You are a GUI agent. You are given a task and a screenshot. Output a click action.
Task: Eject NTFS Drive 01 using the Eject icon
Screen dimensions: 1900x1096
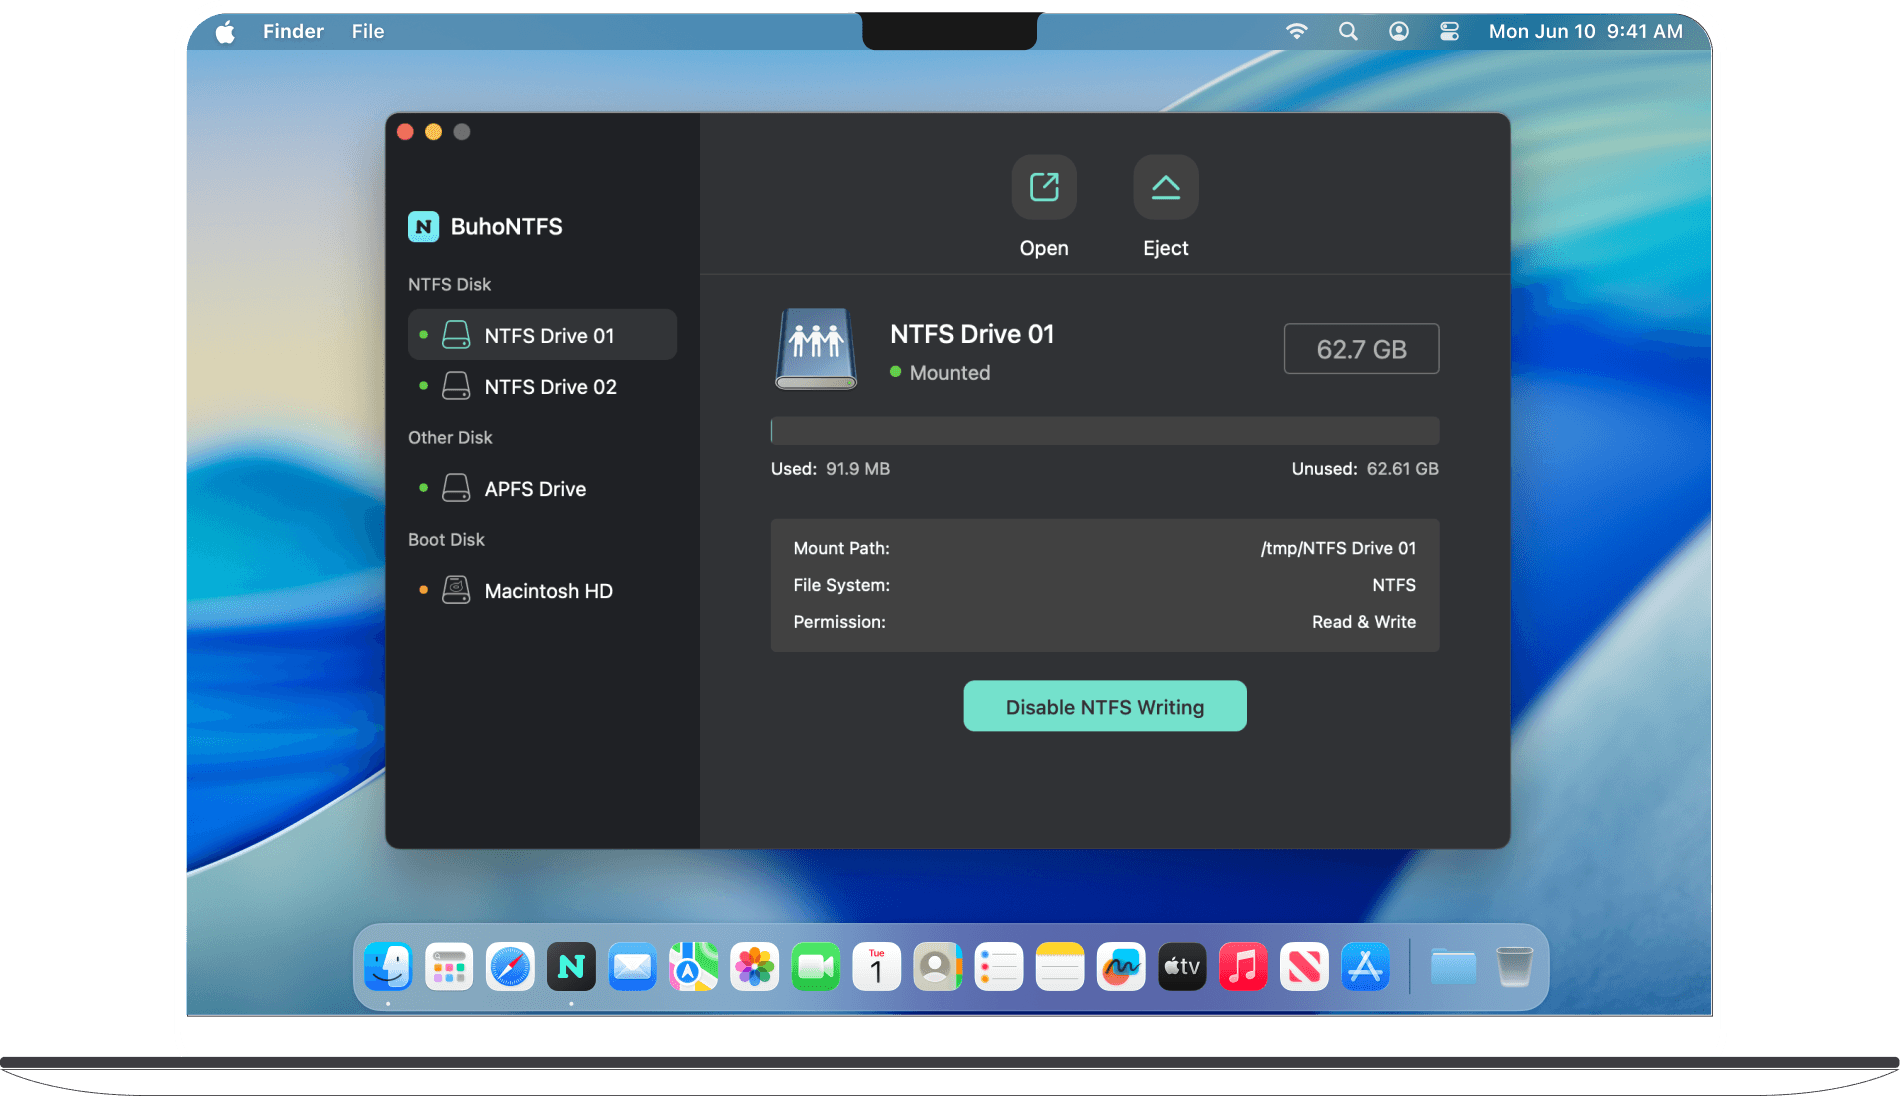[x=1165, y=187]
